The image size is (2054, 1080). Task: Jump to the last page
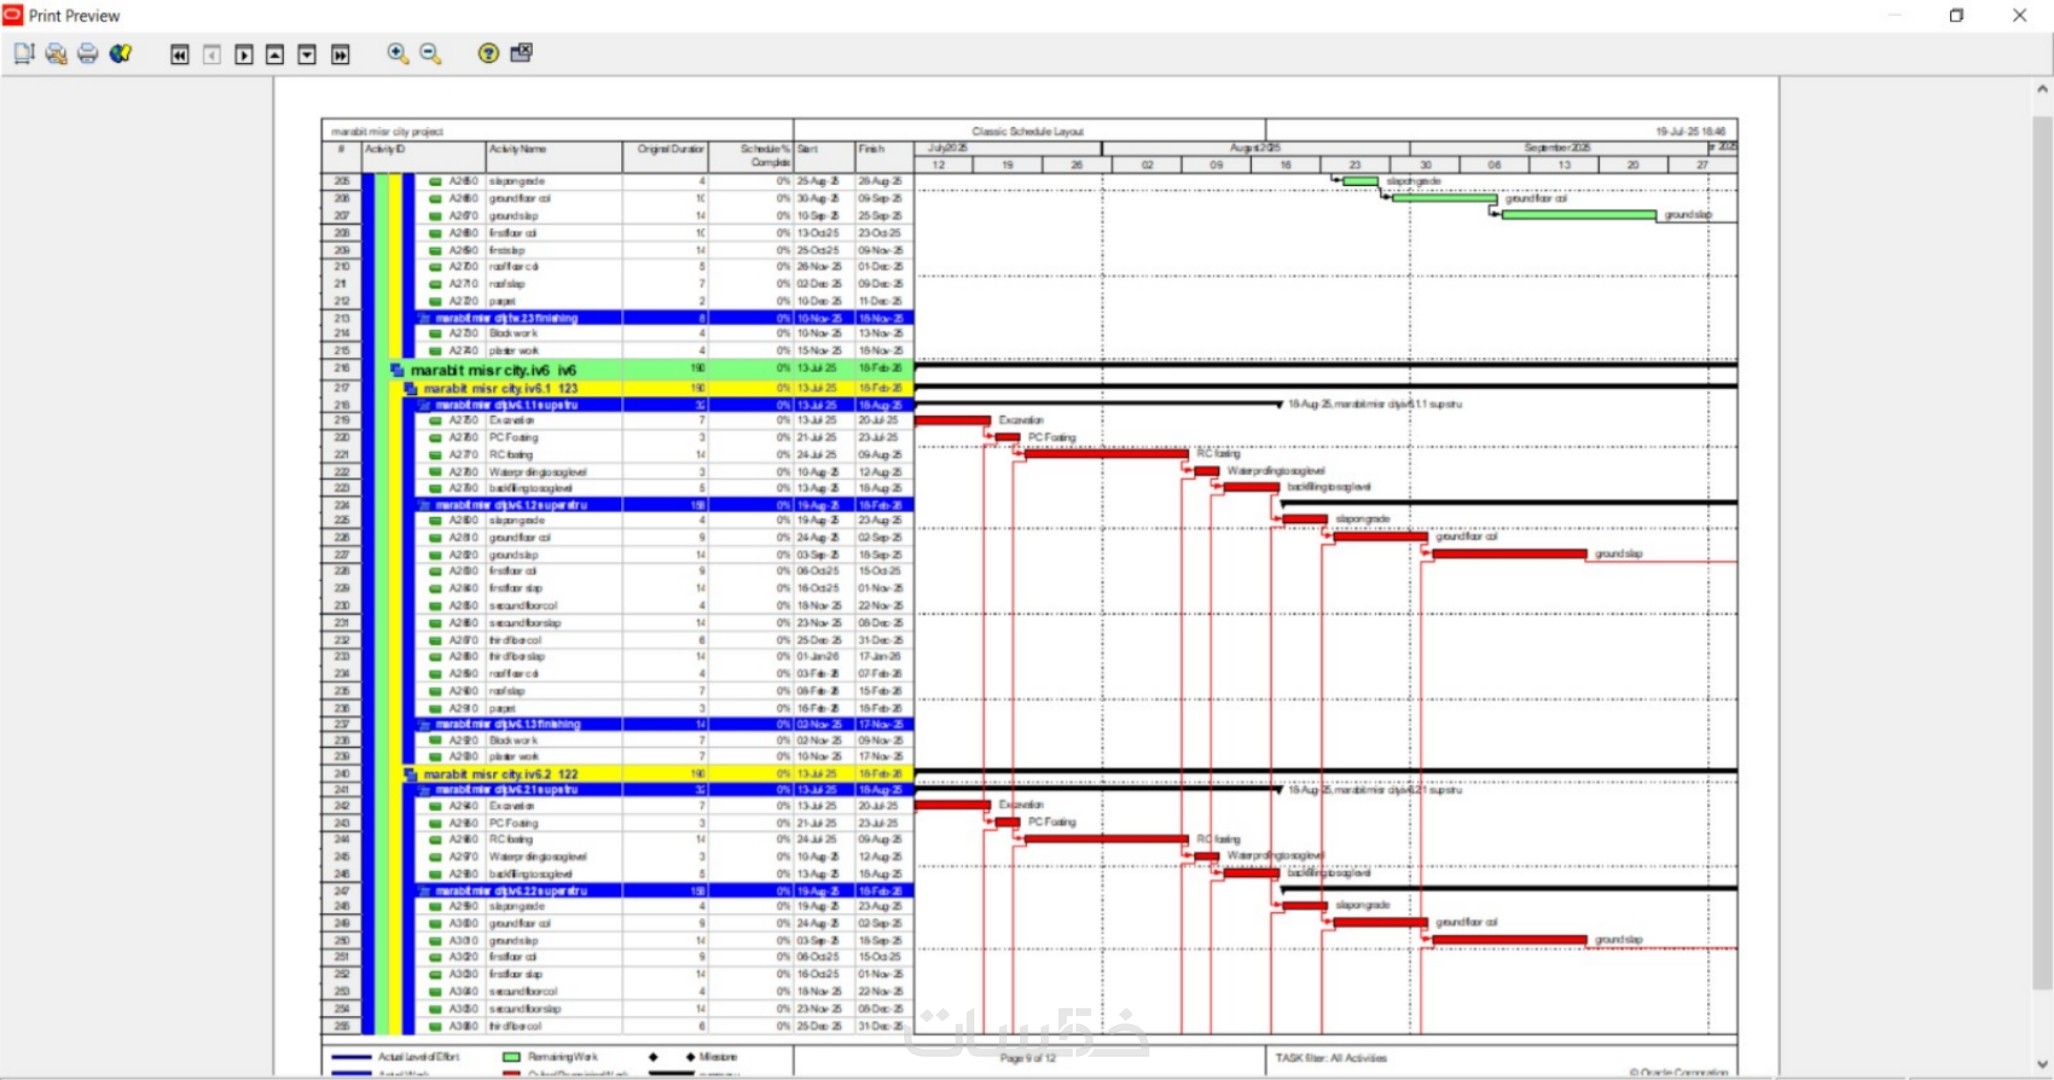pyautogui.click(x=340, y=55)
